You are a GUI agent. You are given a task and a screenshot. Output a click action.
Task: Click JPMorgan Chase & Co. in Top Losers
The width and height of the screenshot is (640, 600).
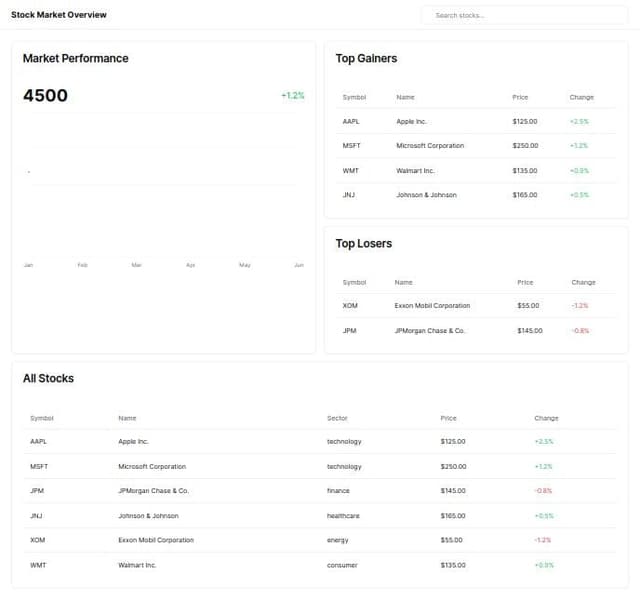(430, 331)
